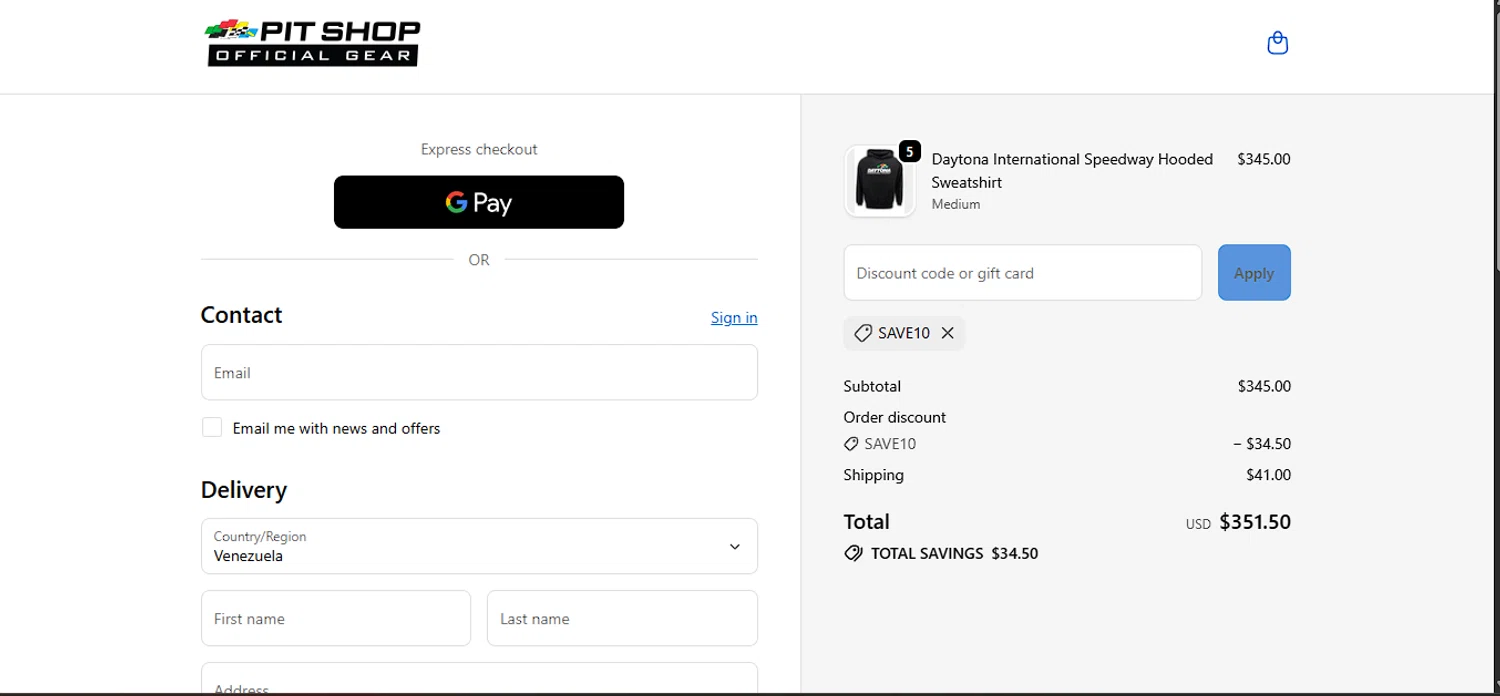The image size is (1500, 696).
Task: Click the $351.50 total amount
Action: (x=1255, y=521)
